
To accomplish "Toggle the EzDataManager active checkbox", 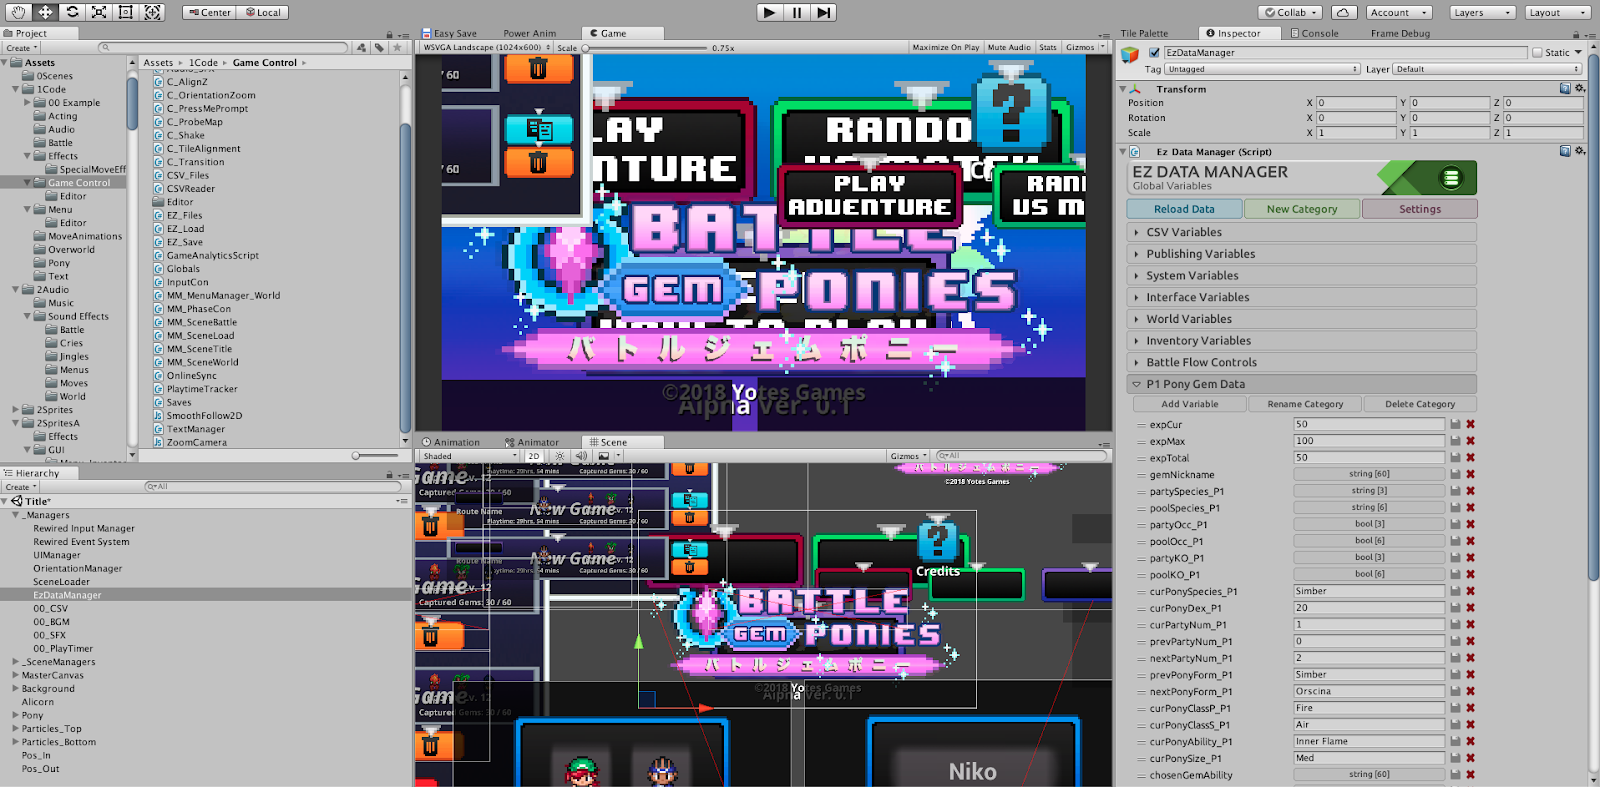I will tap(1155, 53).
